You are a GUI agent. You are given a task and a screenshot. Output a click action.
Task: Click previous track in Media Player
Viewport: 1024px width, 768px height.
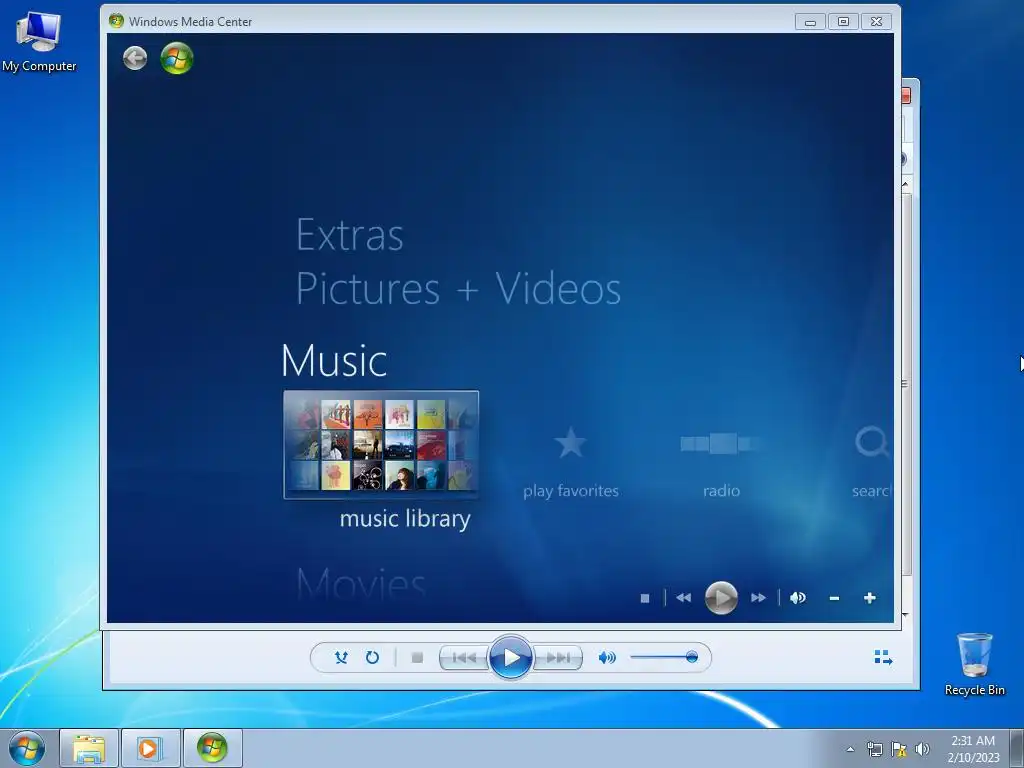click(464, 658)
